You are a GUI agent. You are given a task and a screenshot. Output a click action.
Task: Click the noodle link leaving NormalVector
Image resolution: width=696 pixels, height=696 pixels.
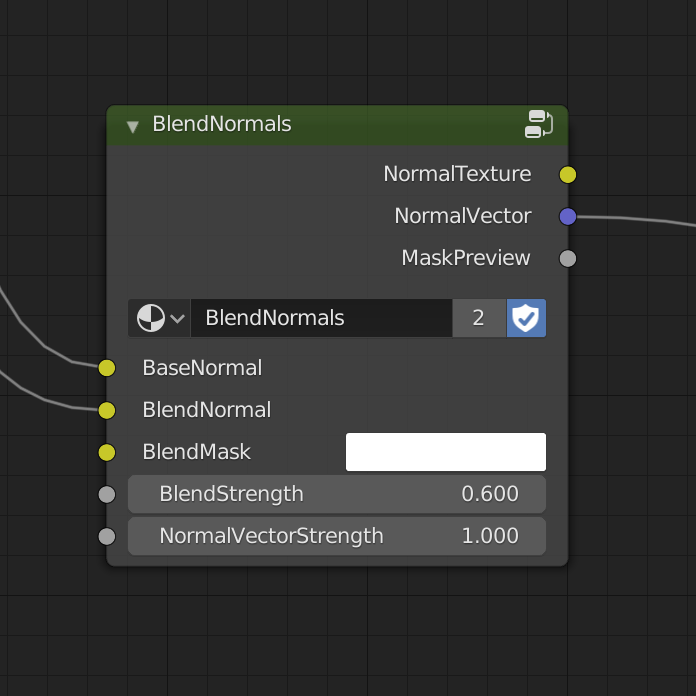tap(640, 218)
